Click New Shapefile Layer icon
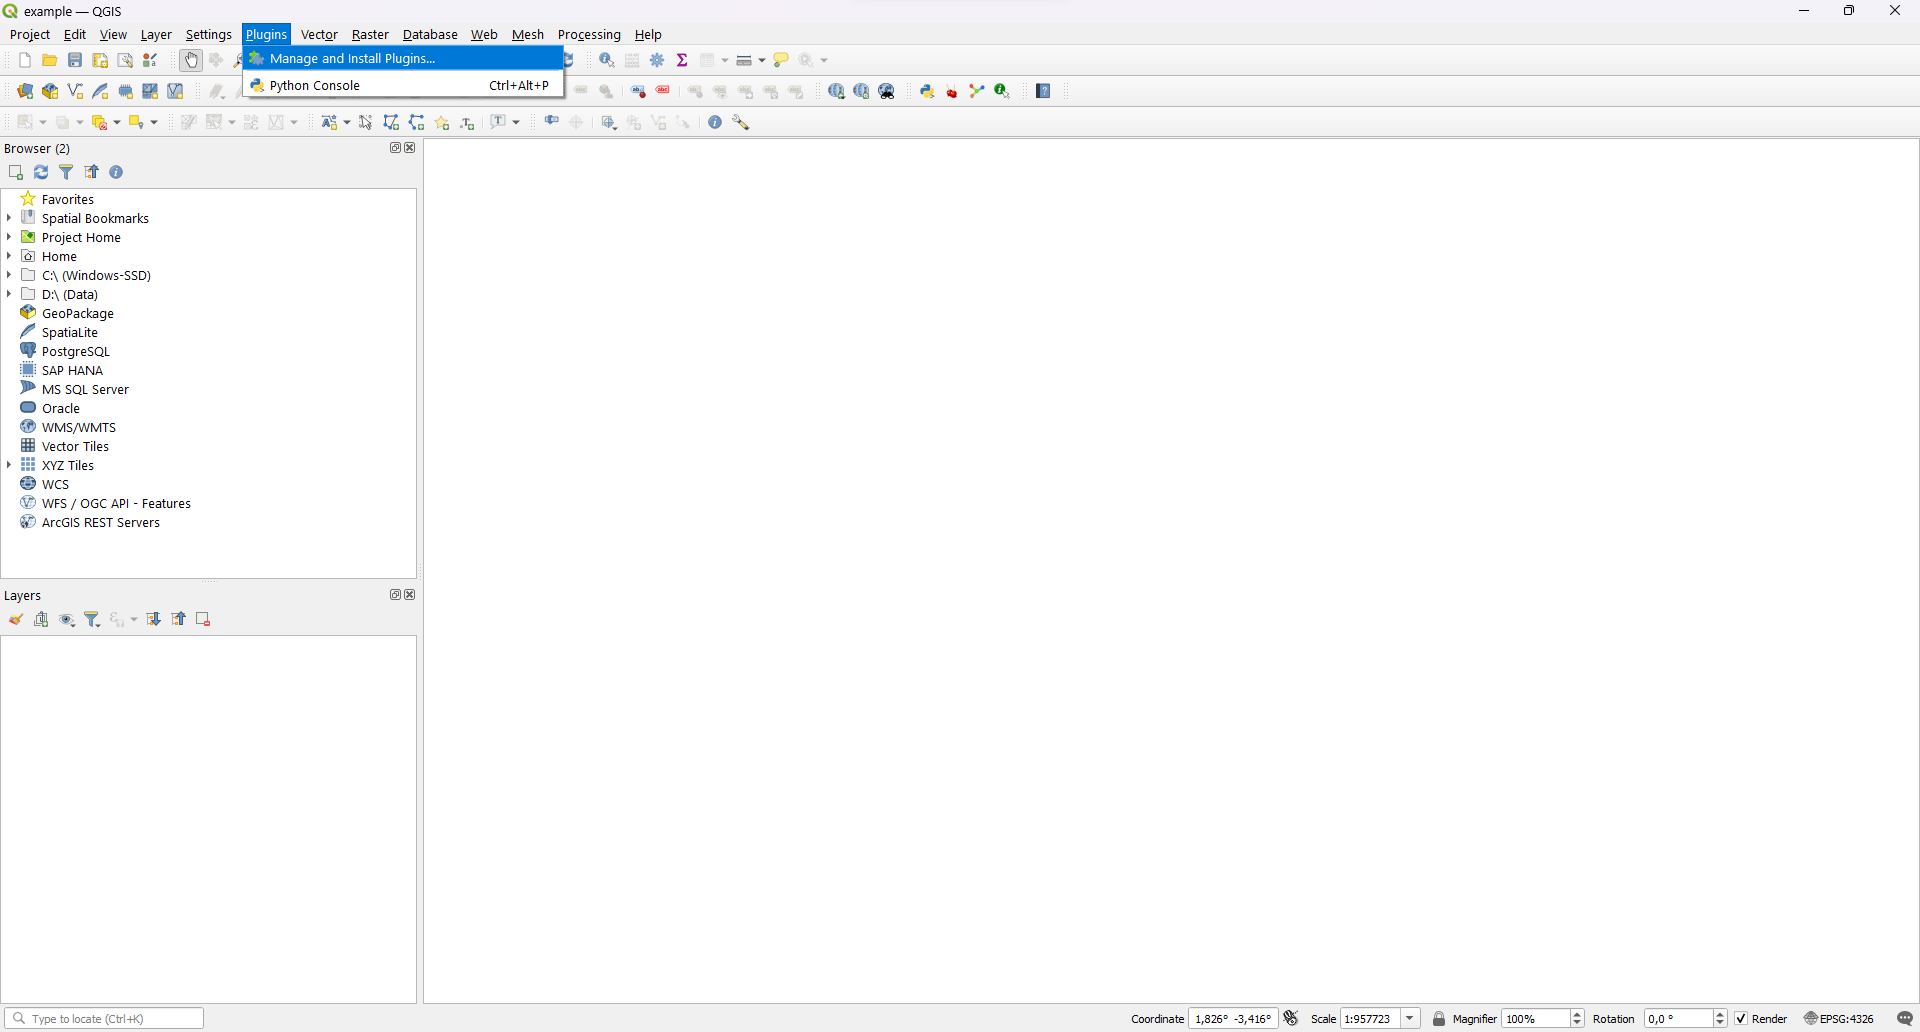Screen dimensions: 1920x1032 [x=75, y=91]
